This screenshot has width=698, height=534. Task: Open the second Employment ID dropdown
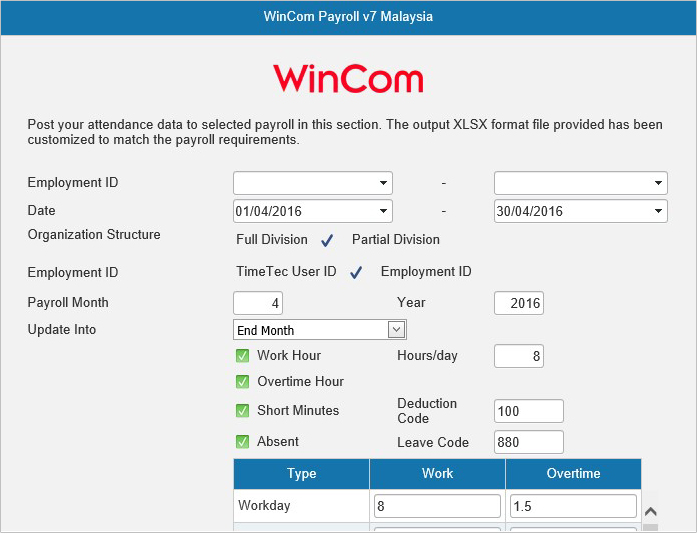pyautogui.click(x=580, y=183)
